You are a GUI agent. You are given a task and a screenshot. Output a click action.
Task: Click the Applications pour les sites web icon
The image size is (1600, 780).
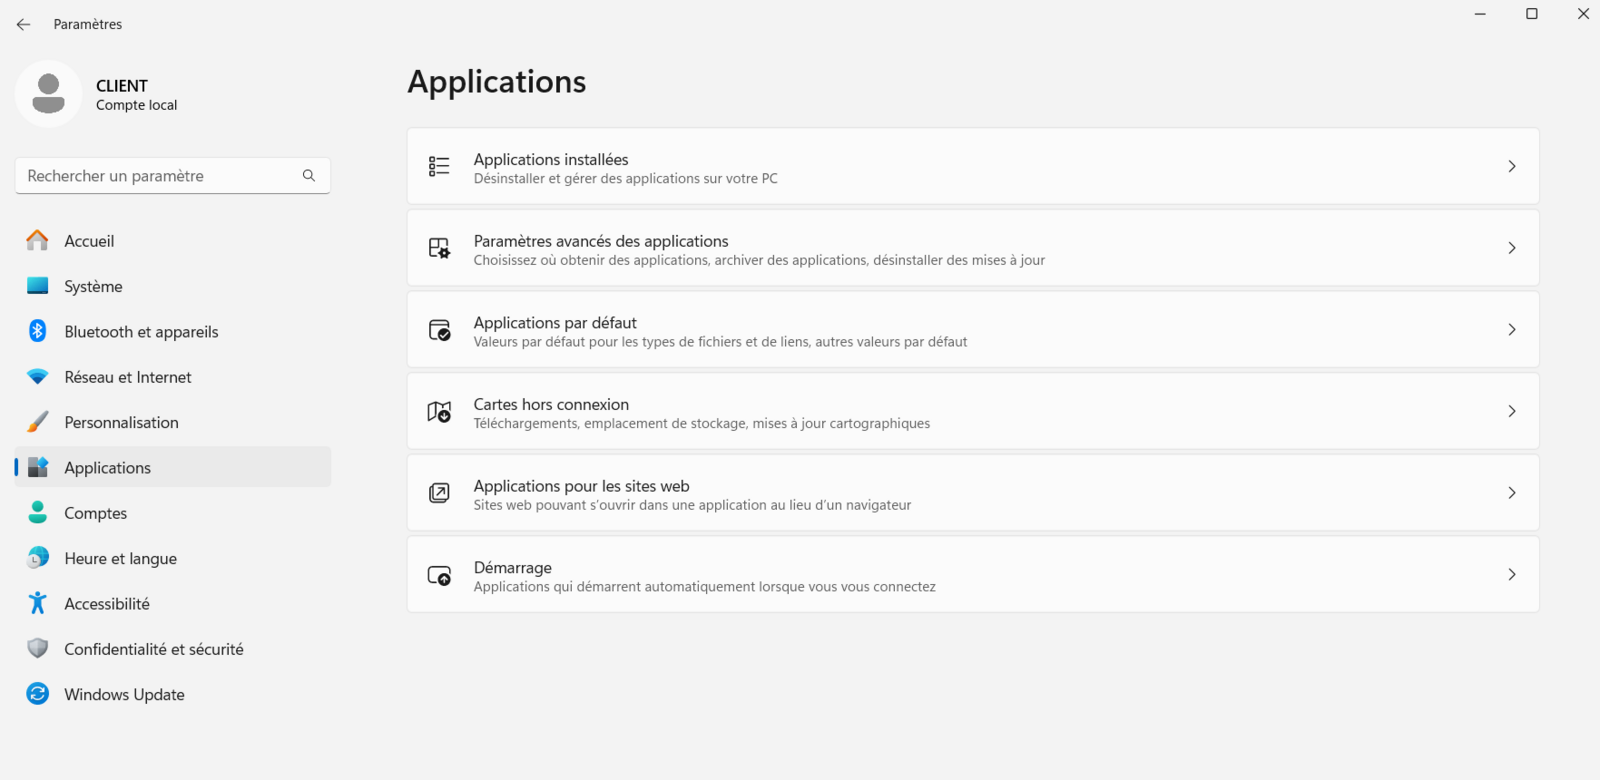click(x=439, y=493)
